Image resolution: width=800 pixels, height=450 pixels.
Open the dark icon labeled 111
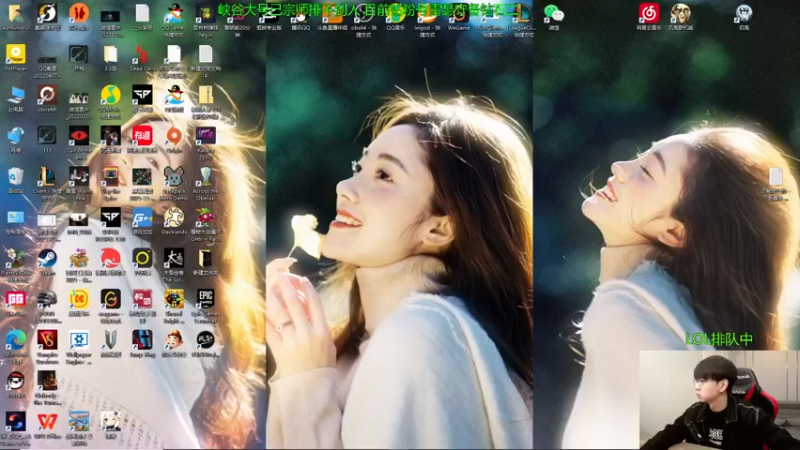pyautogui.click(x=47, y=136)
